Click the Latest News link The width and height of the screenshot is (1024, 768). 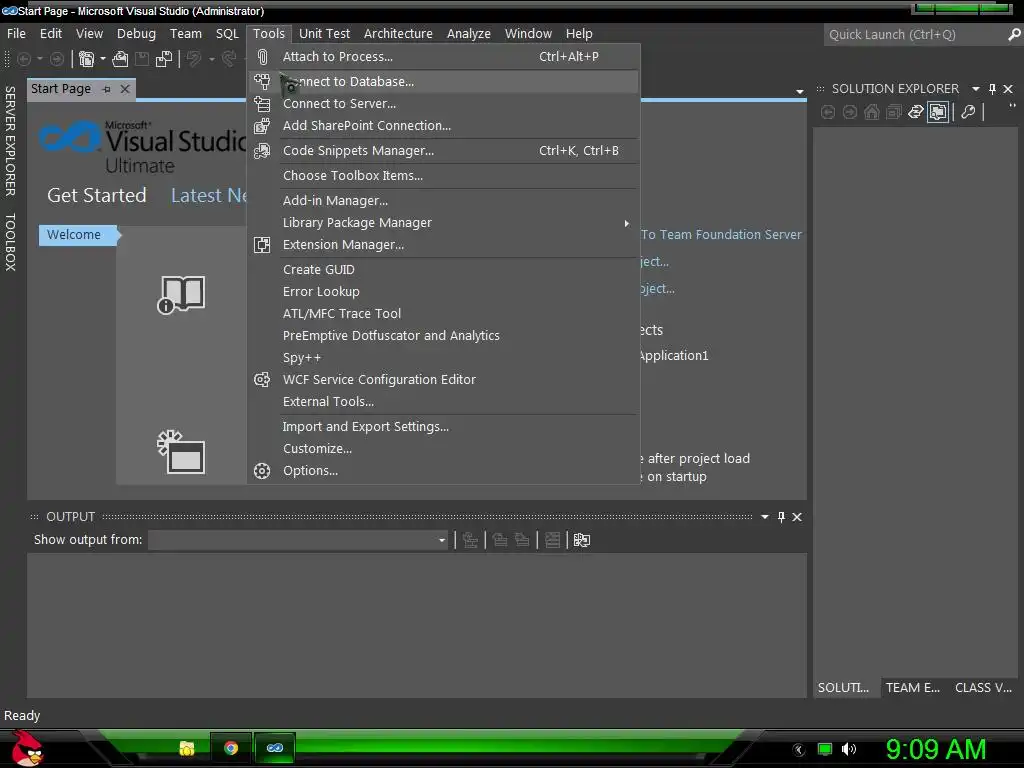208,195
